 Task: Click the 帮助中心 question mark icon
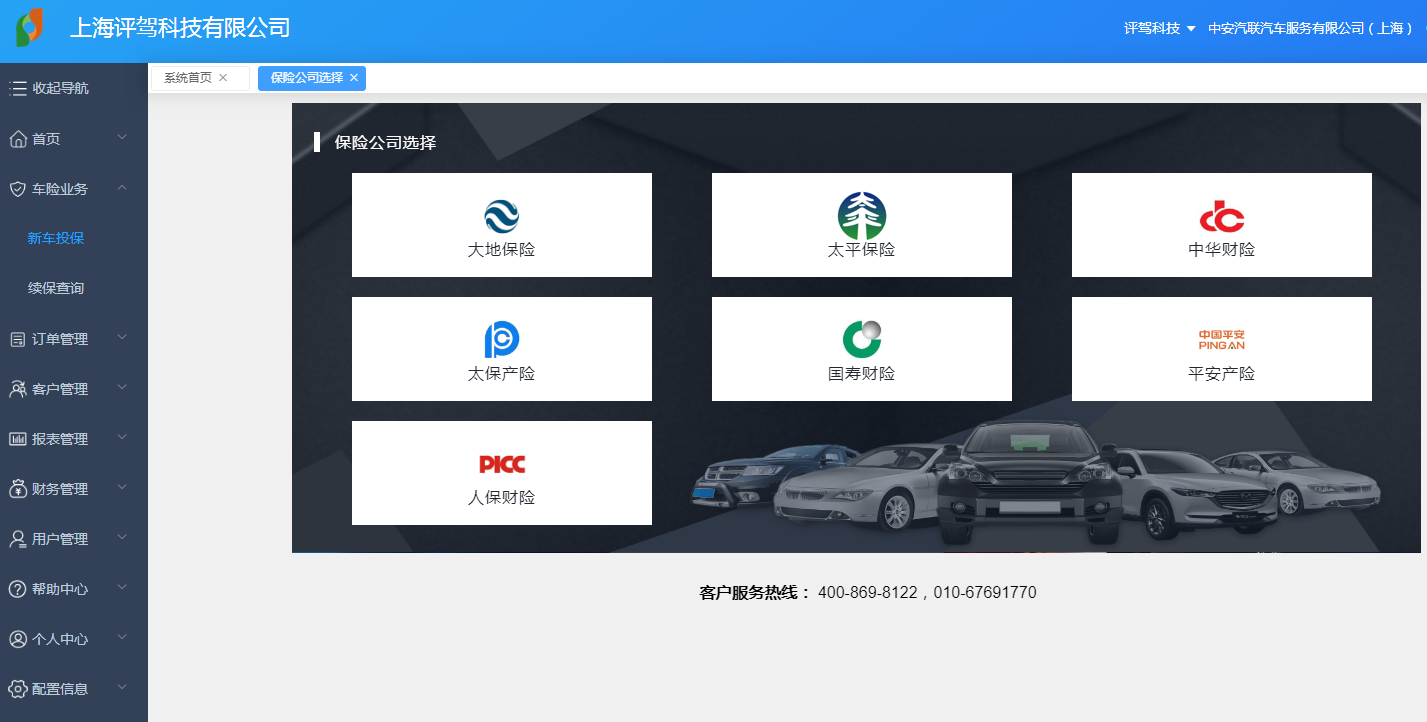point(18,589)
